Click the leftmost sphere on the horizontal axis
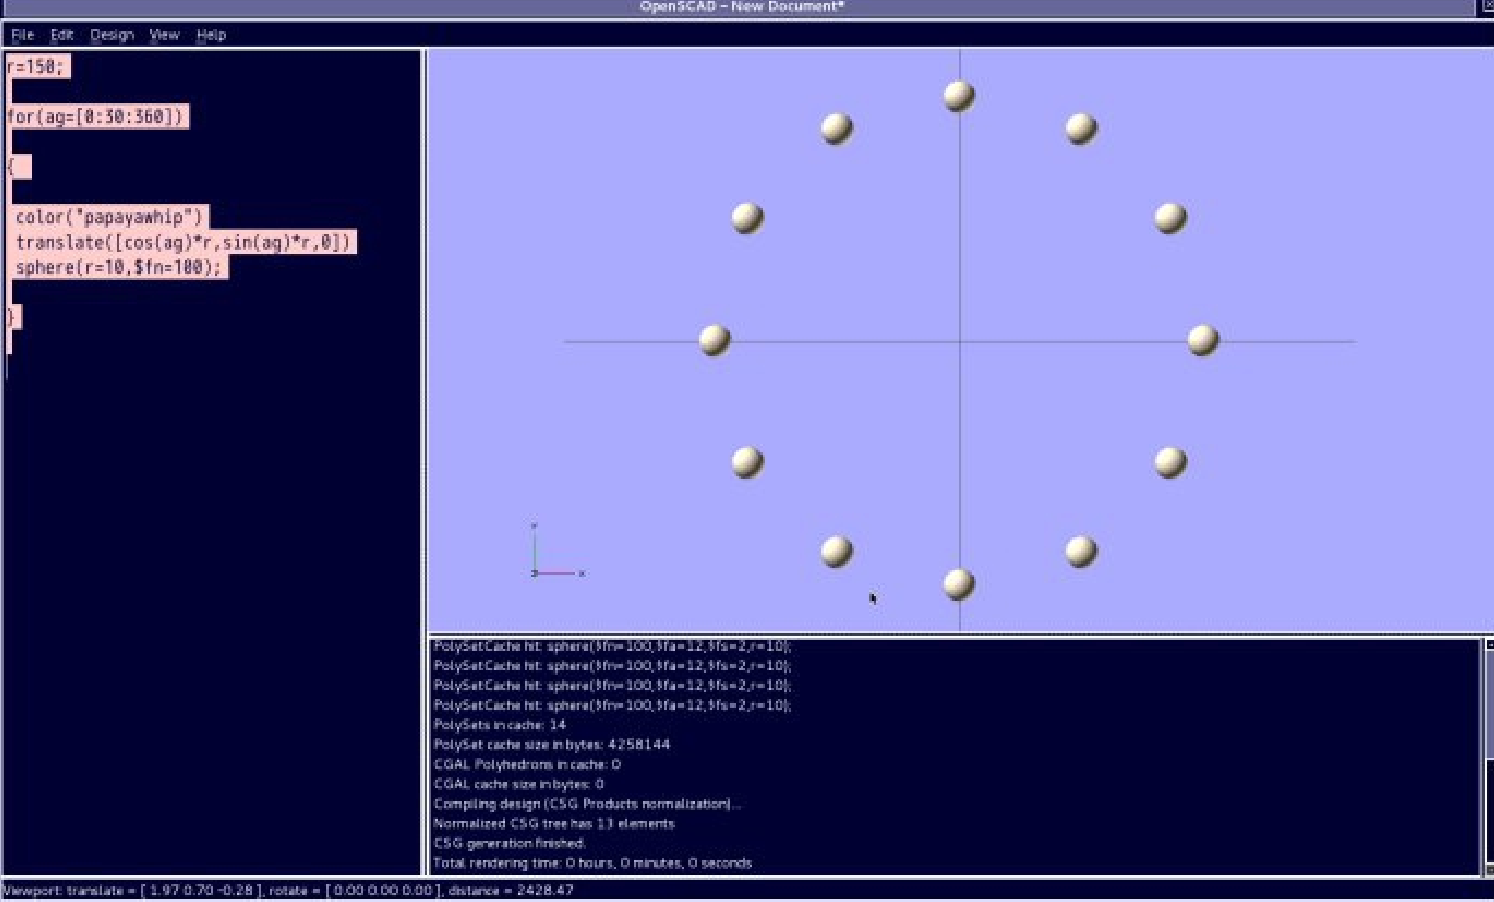1494x902 pixels. [714, 340]
